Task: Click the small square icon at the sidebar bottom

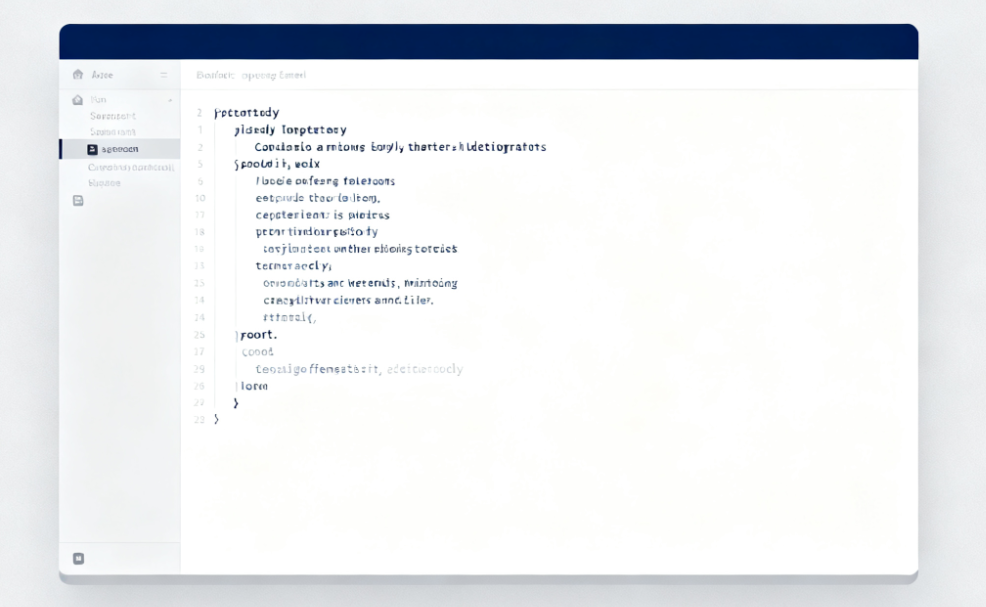Action: [78, 558]
